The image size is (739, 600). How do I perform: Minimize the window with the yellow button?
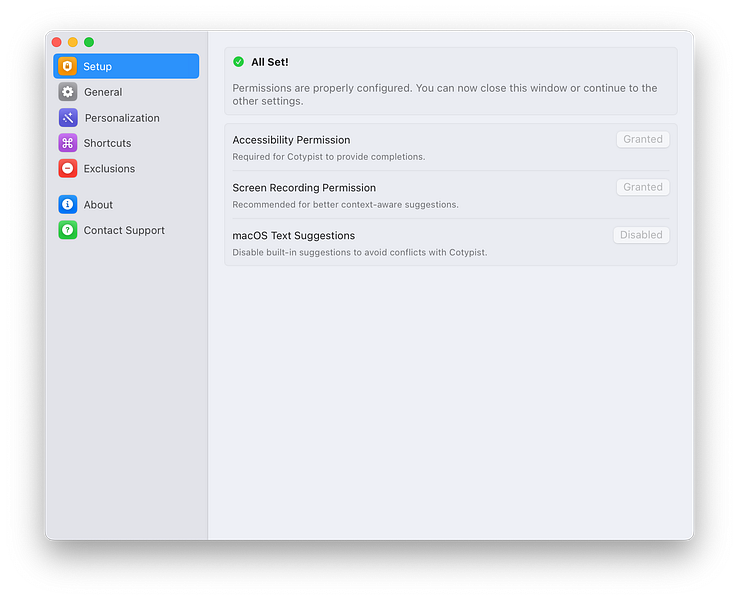[x=73, y=42]
